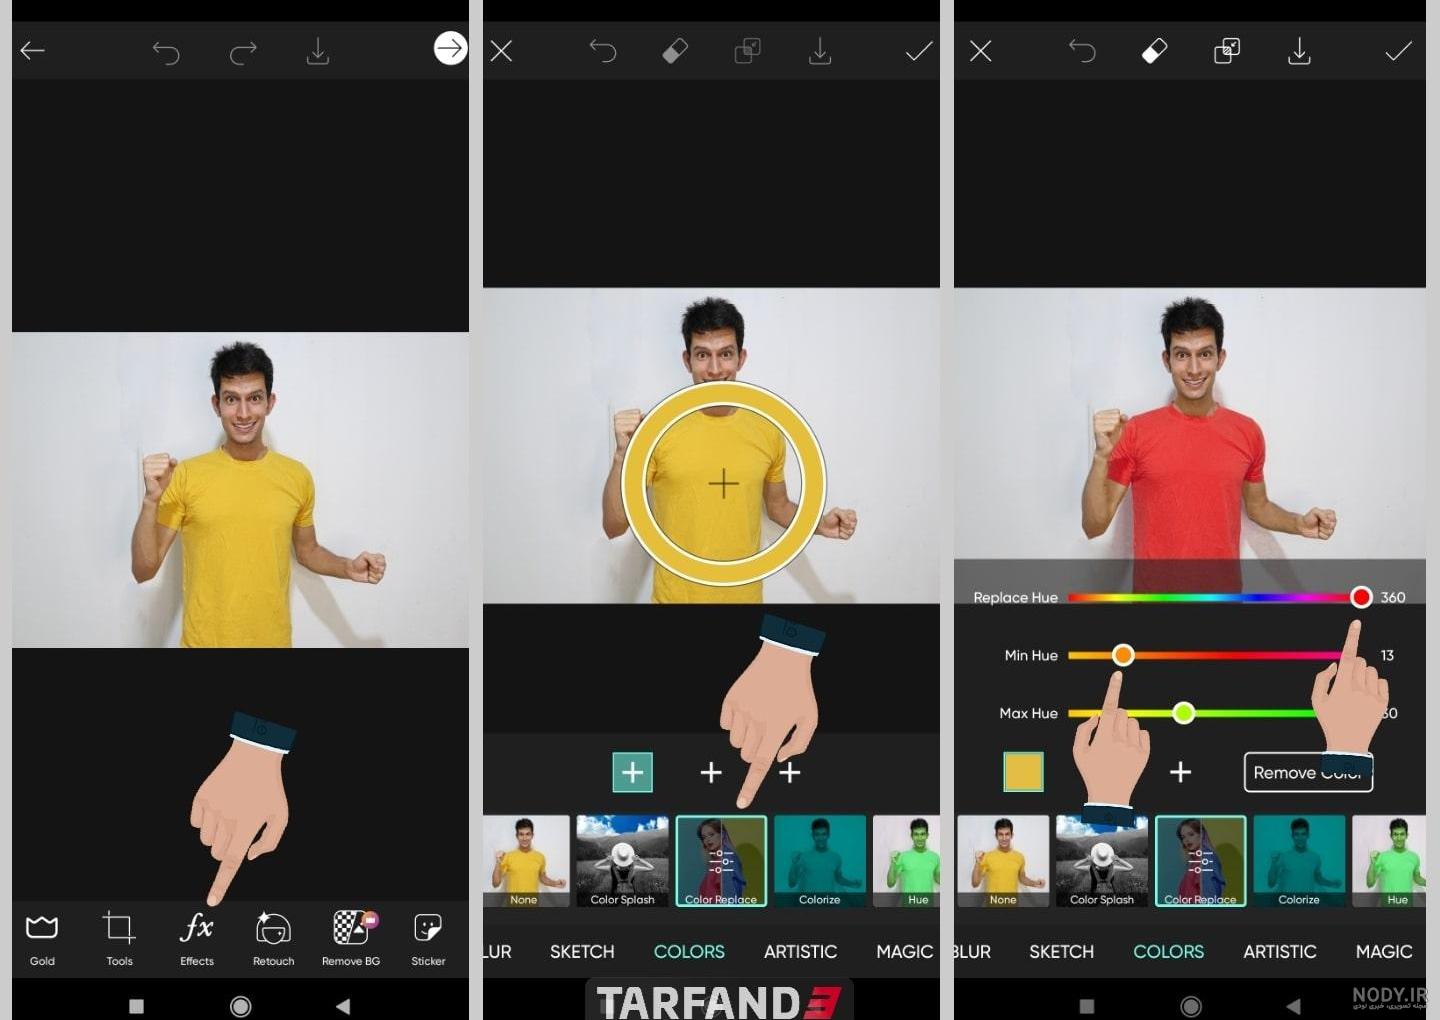Viewport: 1440px width, 1020px height.
Task: Switch to SKETCH tab in middle panel
Action: (x=582, y=952)
